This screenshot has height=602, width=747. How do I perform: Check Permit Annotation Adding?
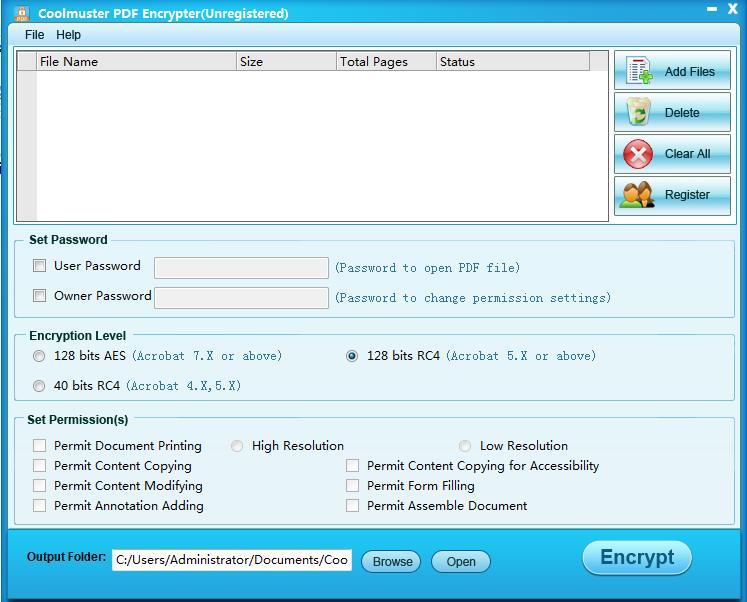coord(40,505)
